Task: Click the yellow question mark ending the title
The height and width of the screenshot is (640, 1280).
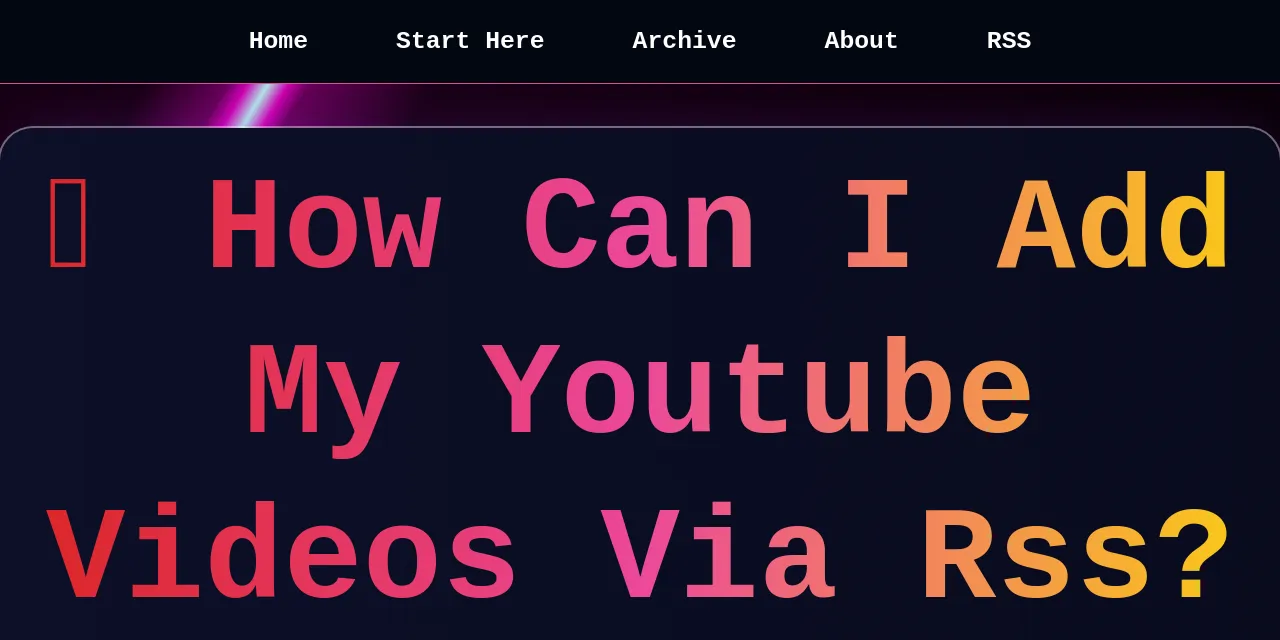Action: coord(1193,557)
